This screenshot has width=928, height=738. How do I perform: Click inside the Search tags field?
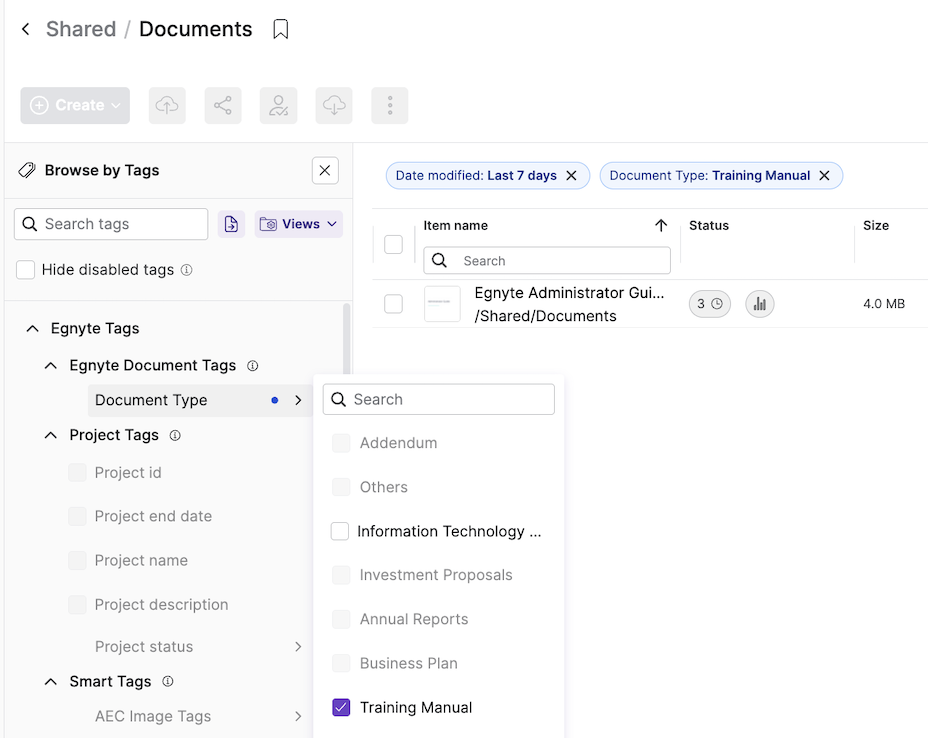[110, 223]
